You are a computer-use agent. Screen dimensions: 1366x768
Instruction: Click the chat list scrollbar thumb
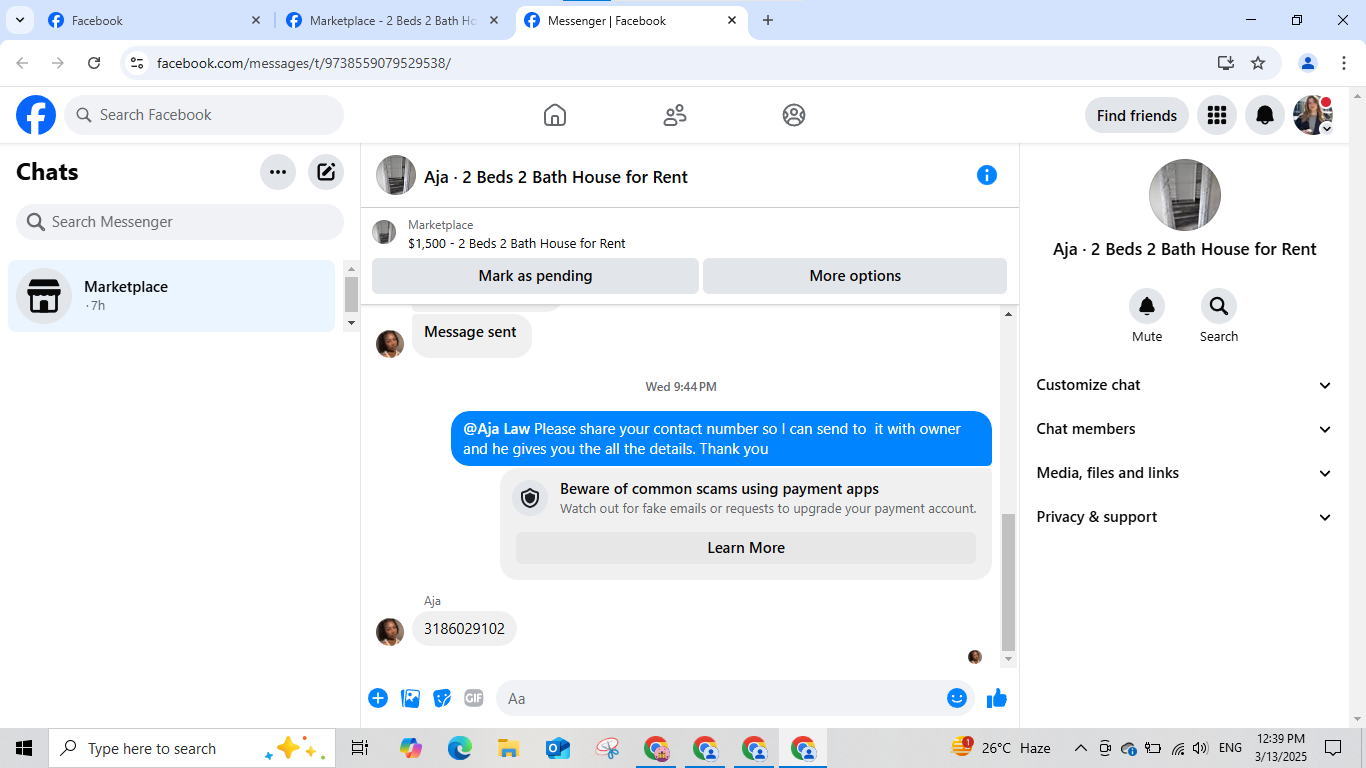pyautogui.click(x=351, y=294)
